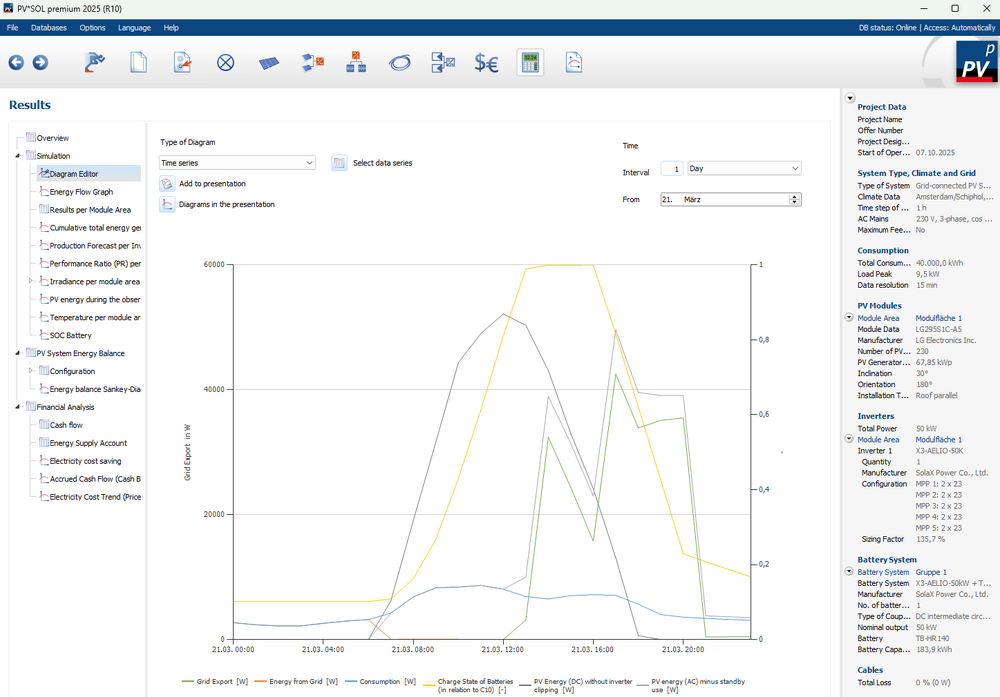The image size is (1000, 697).
Task: Collapse the Simulation tree node
Action: click(x=17, y=156)
